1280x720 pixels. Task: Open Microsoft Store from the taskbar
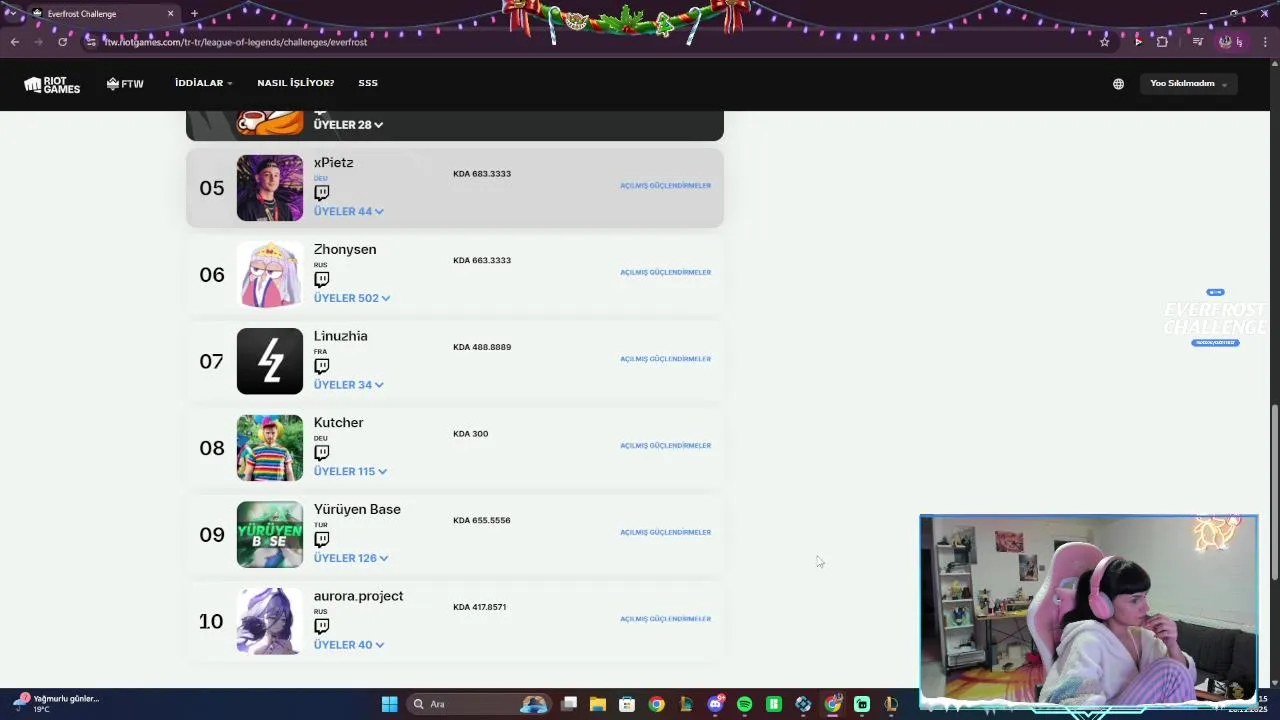[x=627, y=704]
